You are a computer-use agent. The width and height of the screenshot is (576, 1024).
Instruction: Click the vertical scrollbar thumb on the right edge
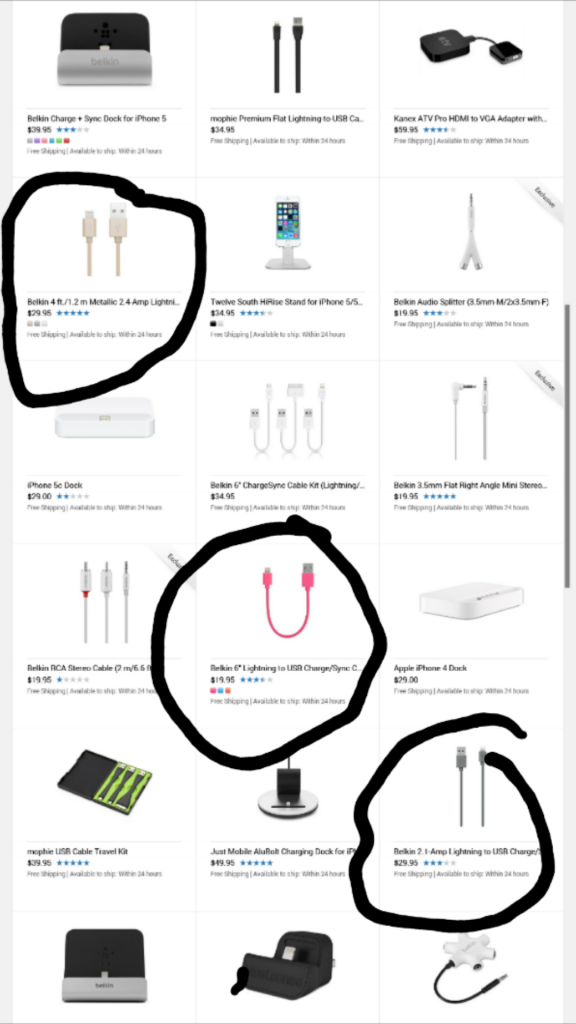point(567,445)
